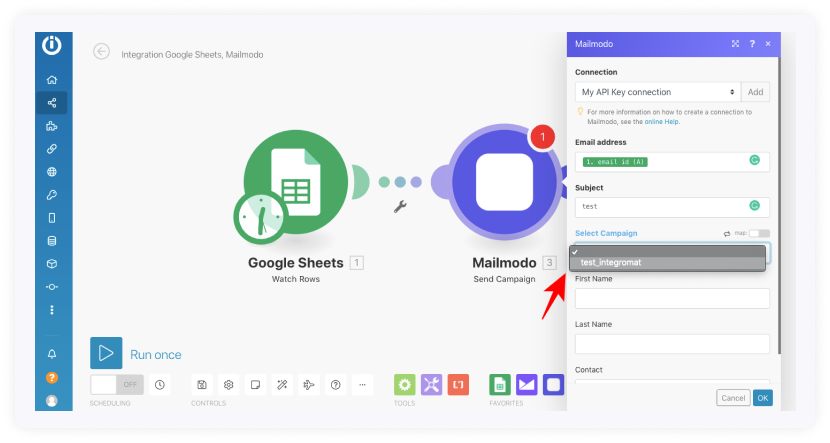Open the three-dots more menu in sidebar
The height and width of the screenshot is (443, 830).
(51, 310)
